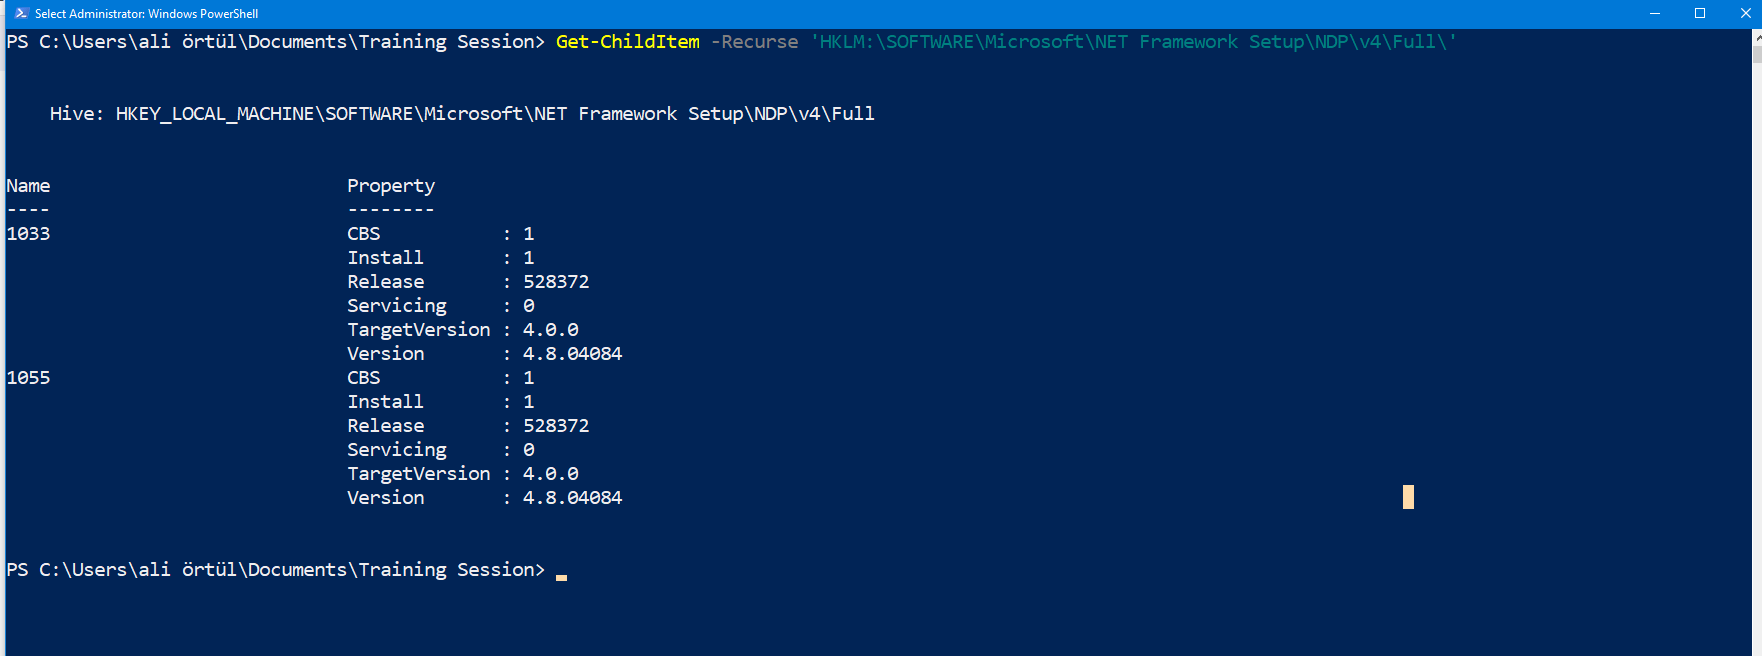Minimize the PowerShell window
The height and width of the screenshot is (656, 1762).
[x=1655, y=13]
